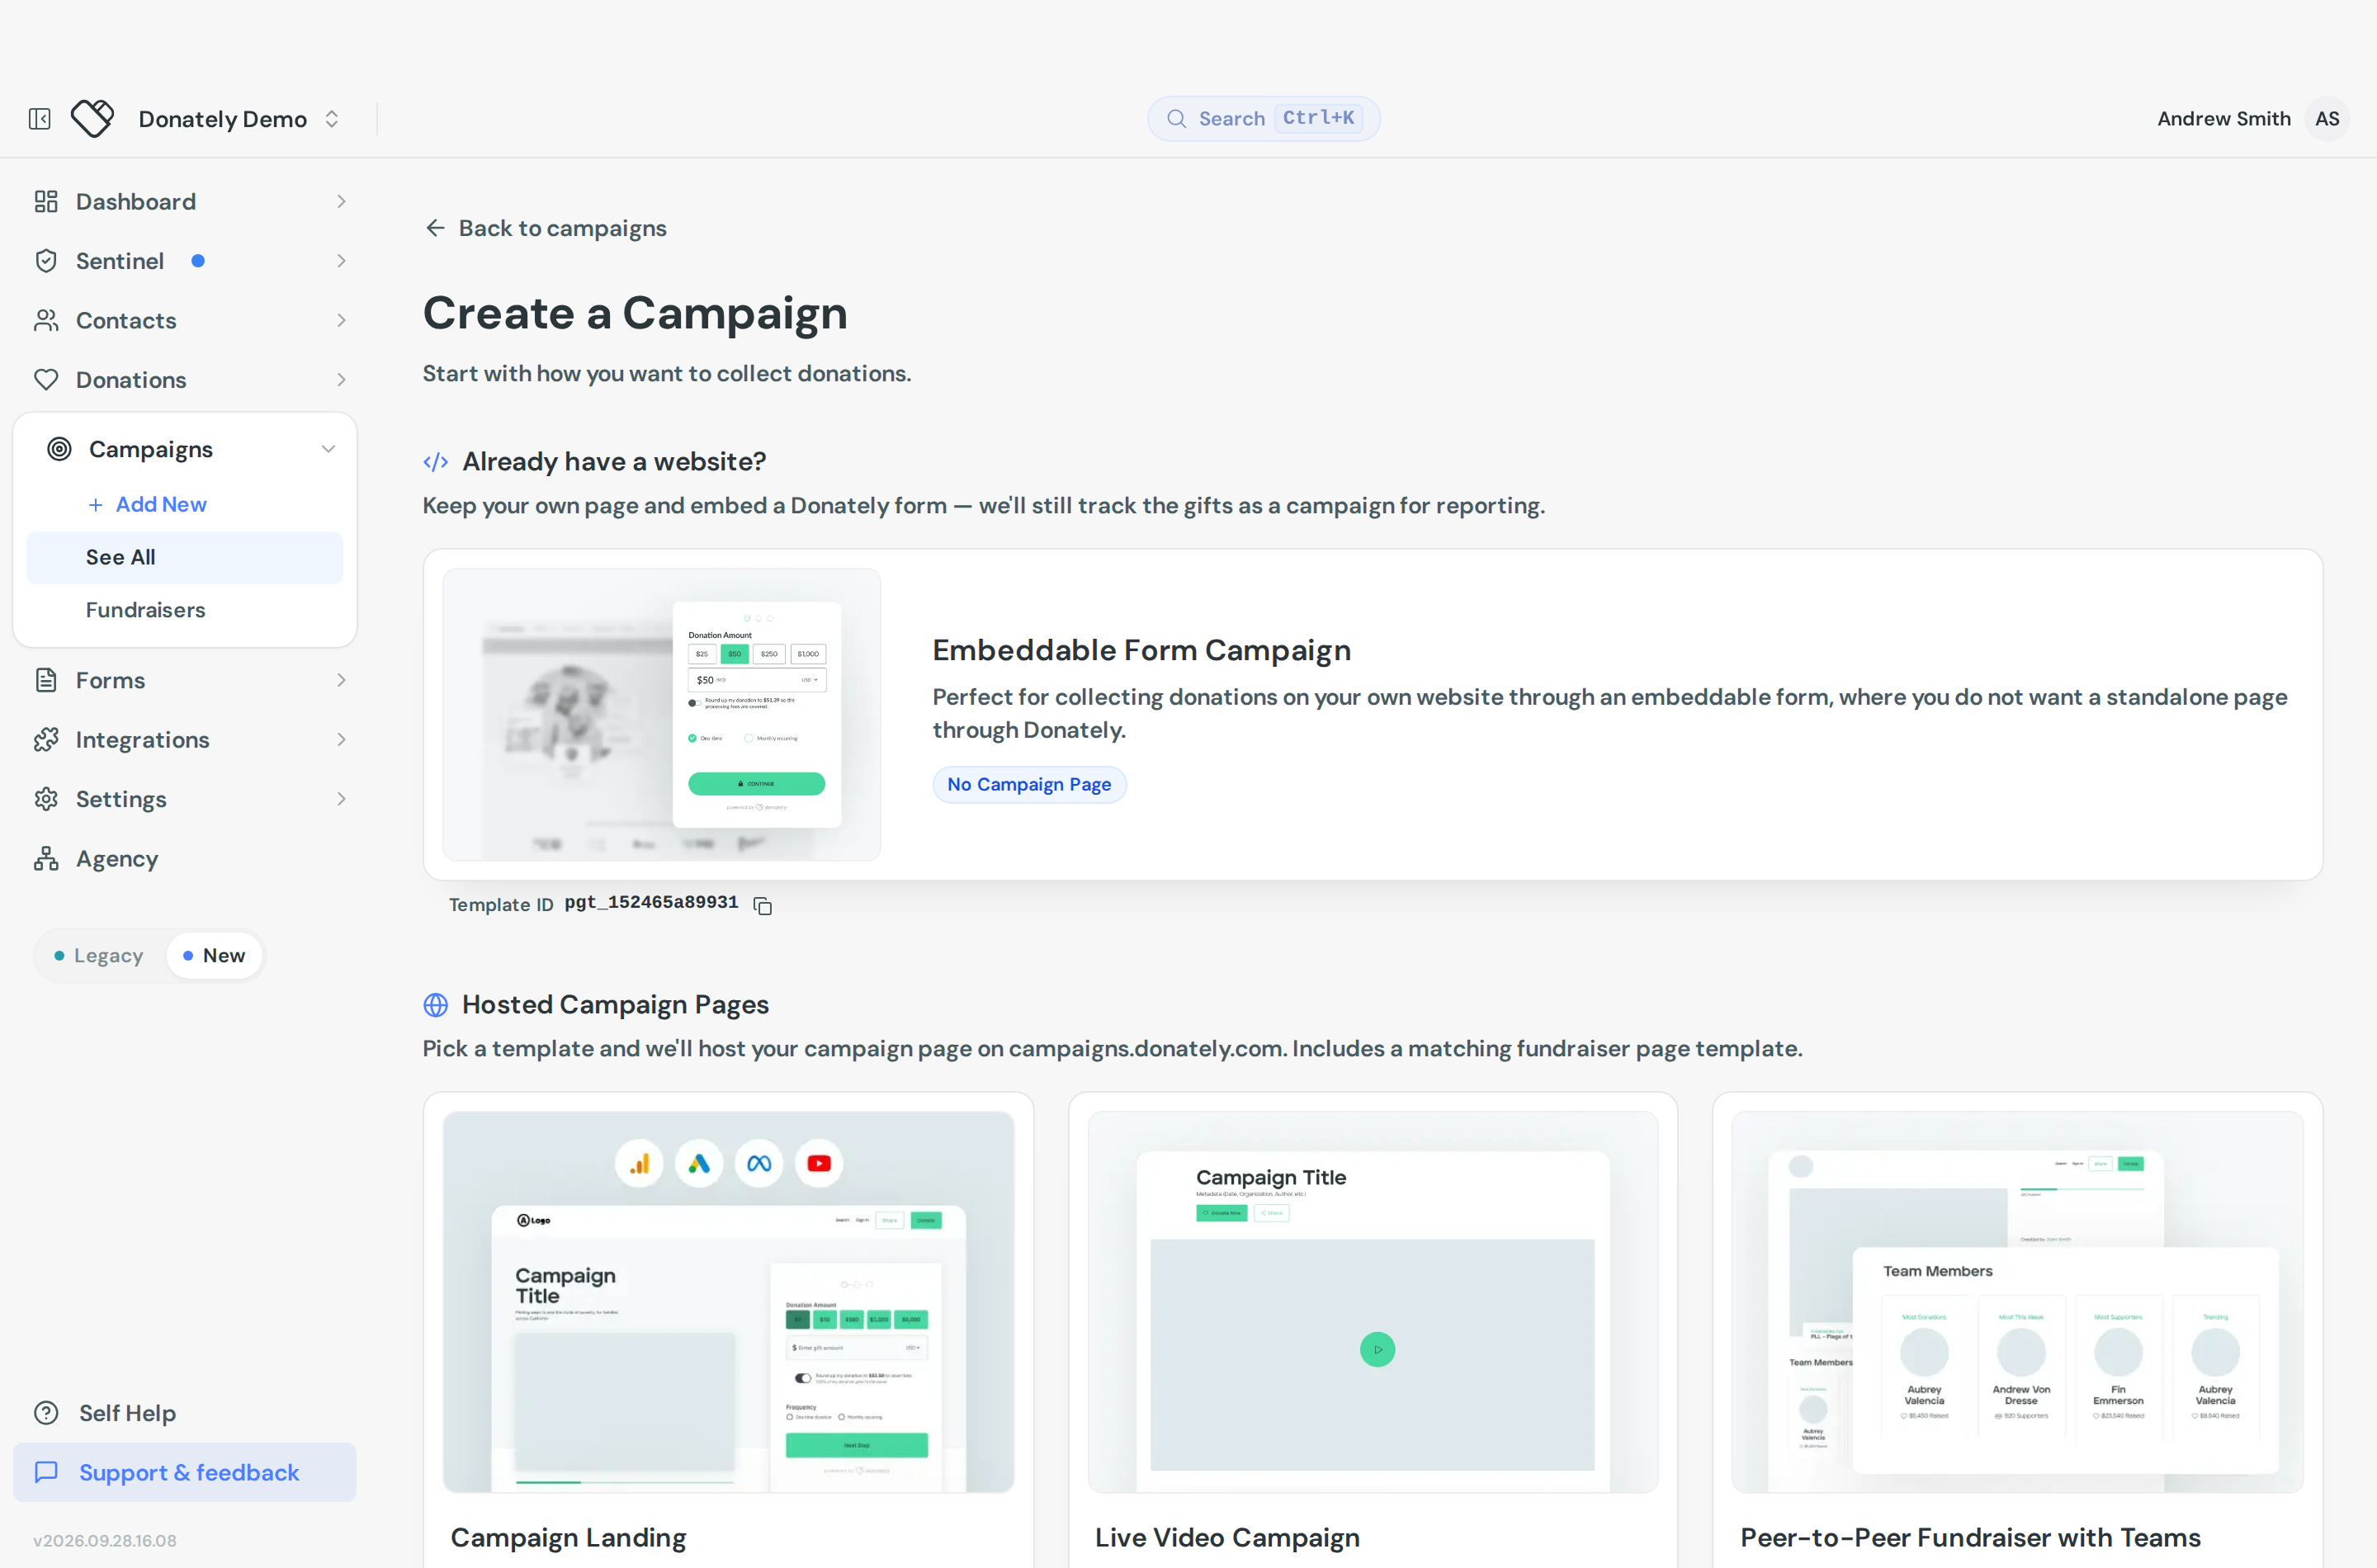This screenshot has width=2377, height=1568.
Task: Click Support & feedback button
Action: click(184, 1472)
